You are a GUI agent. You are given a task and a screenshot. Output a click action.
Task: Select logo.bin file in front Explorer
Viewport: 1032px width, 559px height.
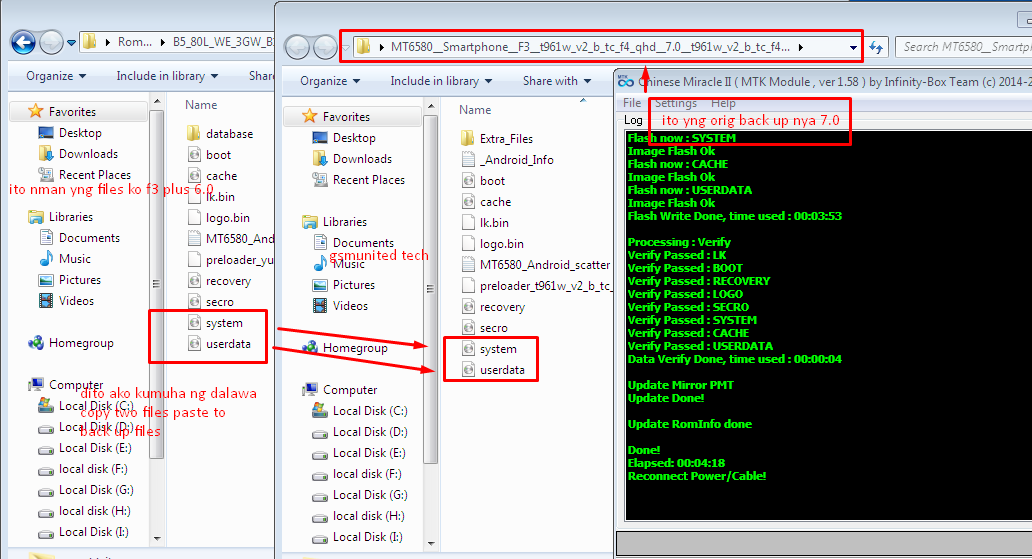493,244
